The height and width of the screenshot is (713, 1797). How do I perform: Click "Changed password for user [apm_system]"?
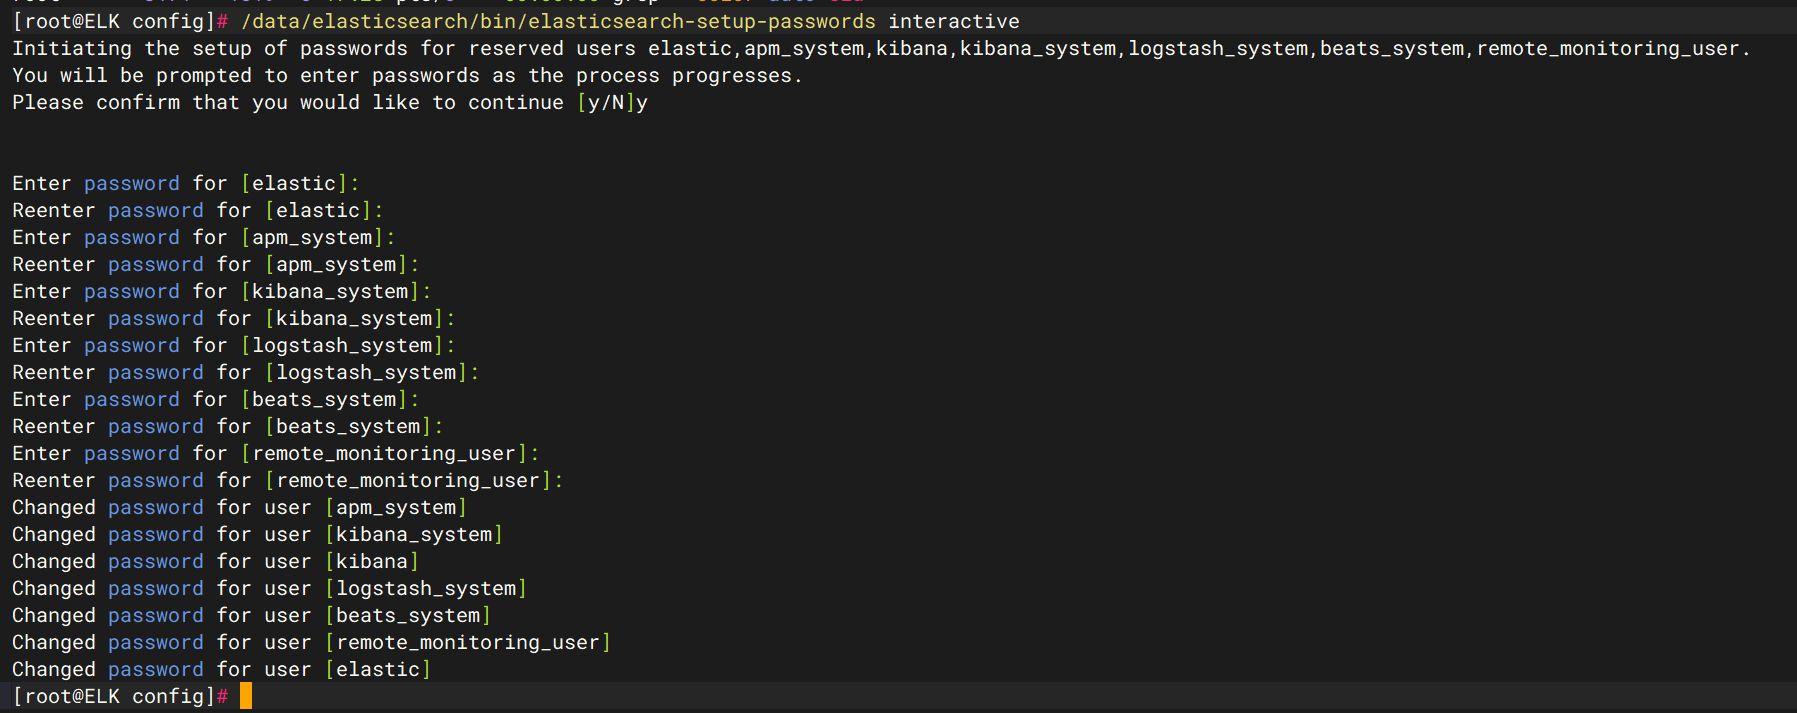coord(239,507)
